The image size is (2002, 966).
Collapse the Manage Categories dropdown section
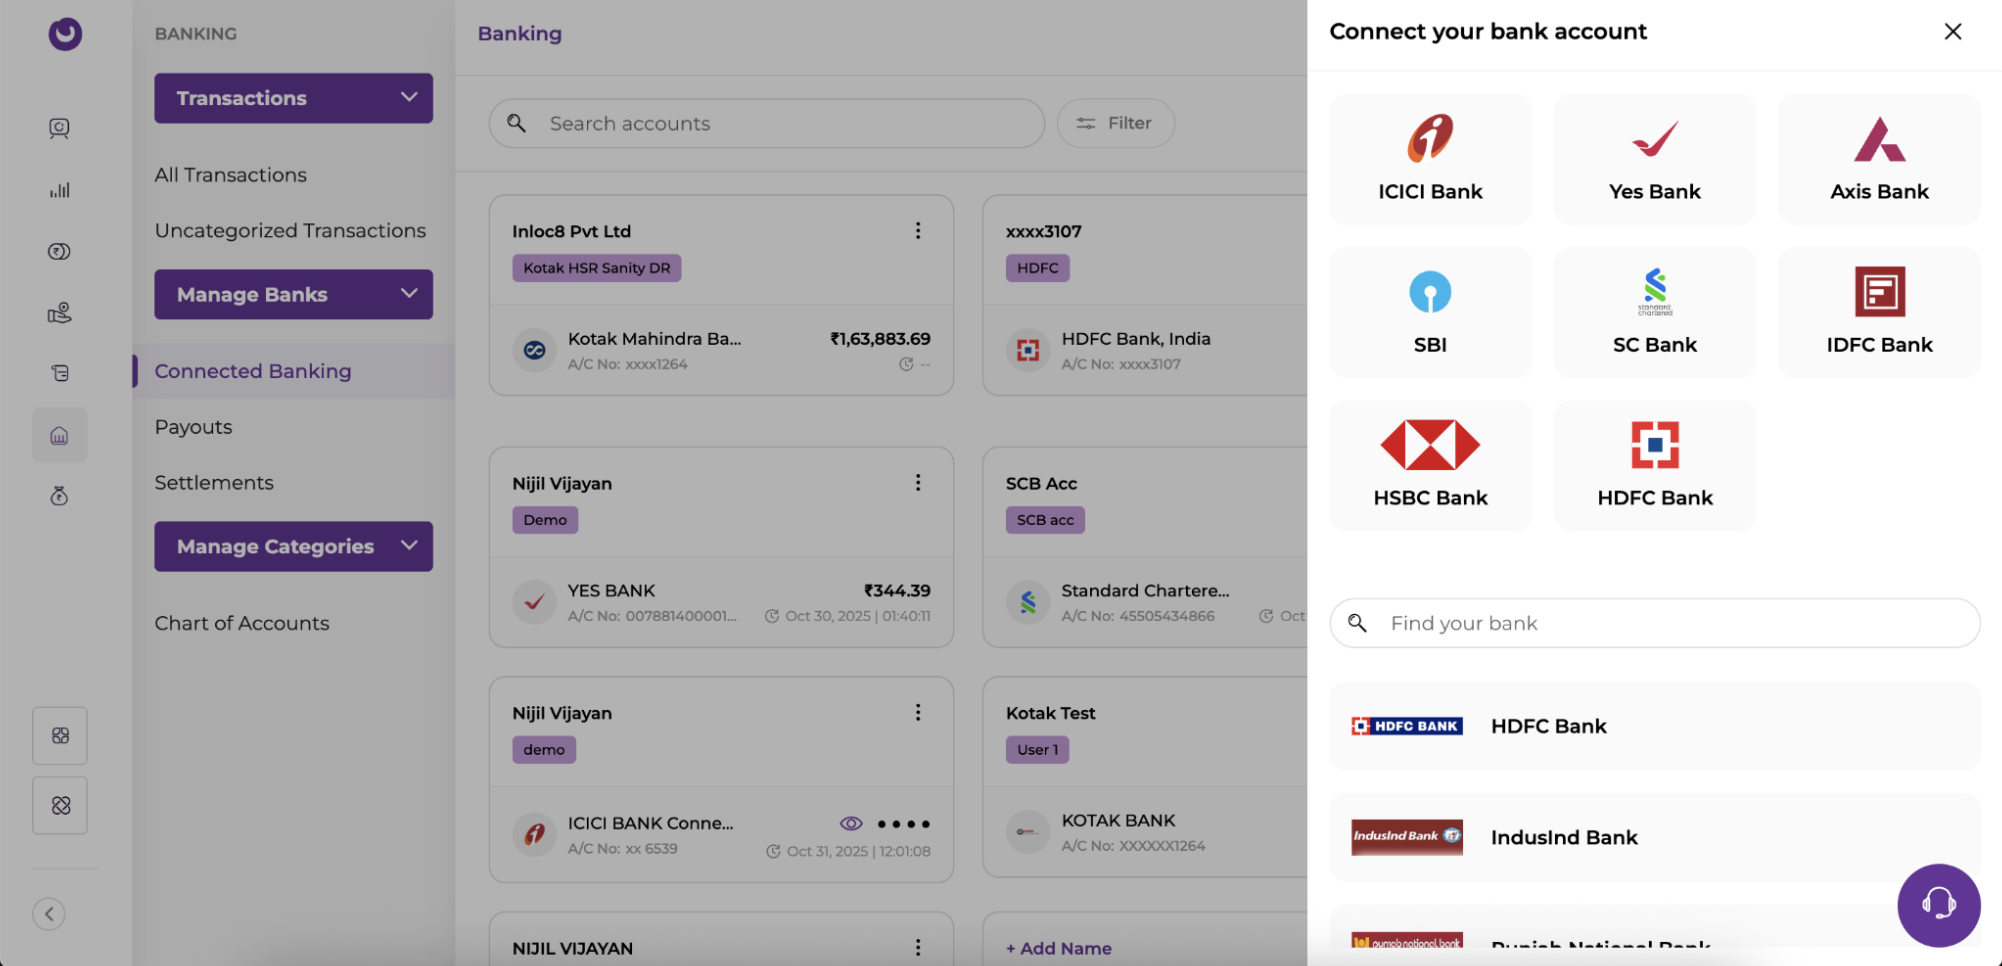(x=293, y=546)
